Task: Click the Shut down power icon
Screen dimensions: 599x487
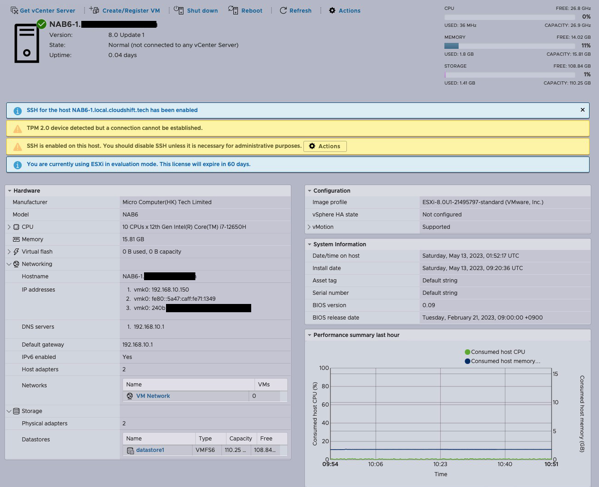Action: pyautogui.click(x=178, y=10)
